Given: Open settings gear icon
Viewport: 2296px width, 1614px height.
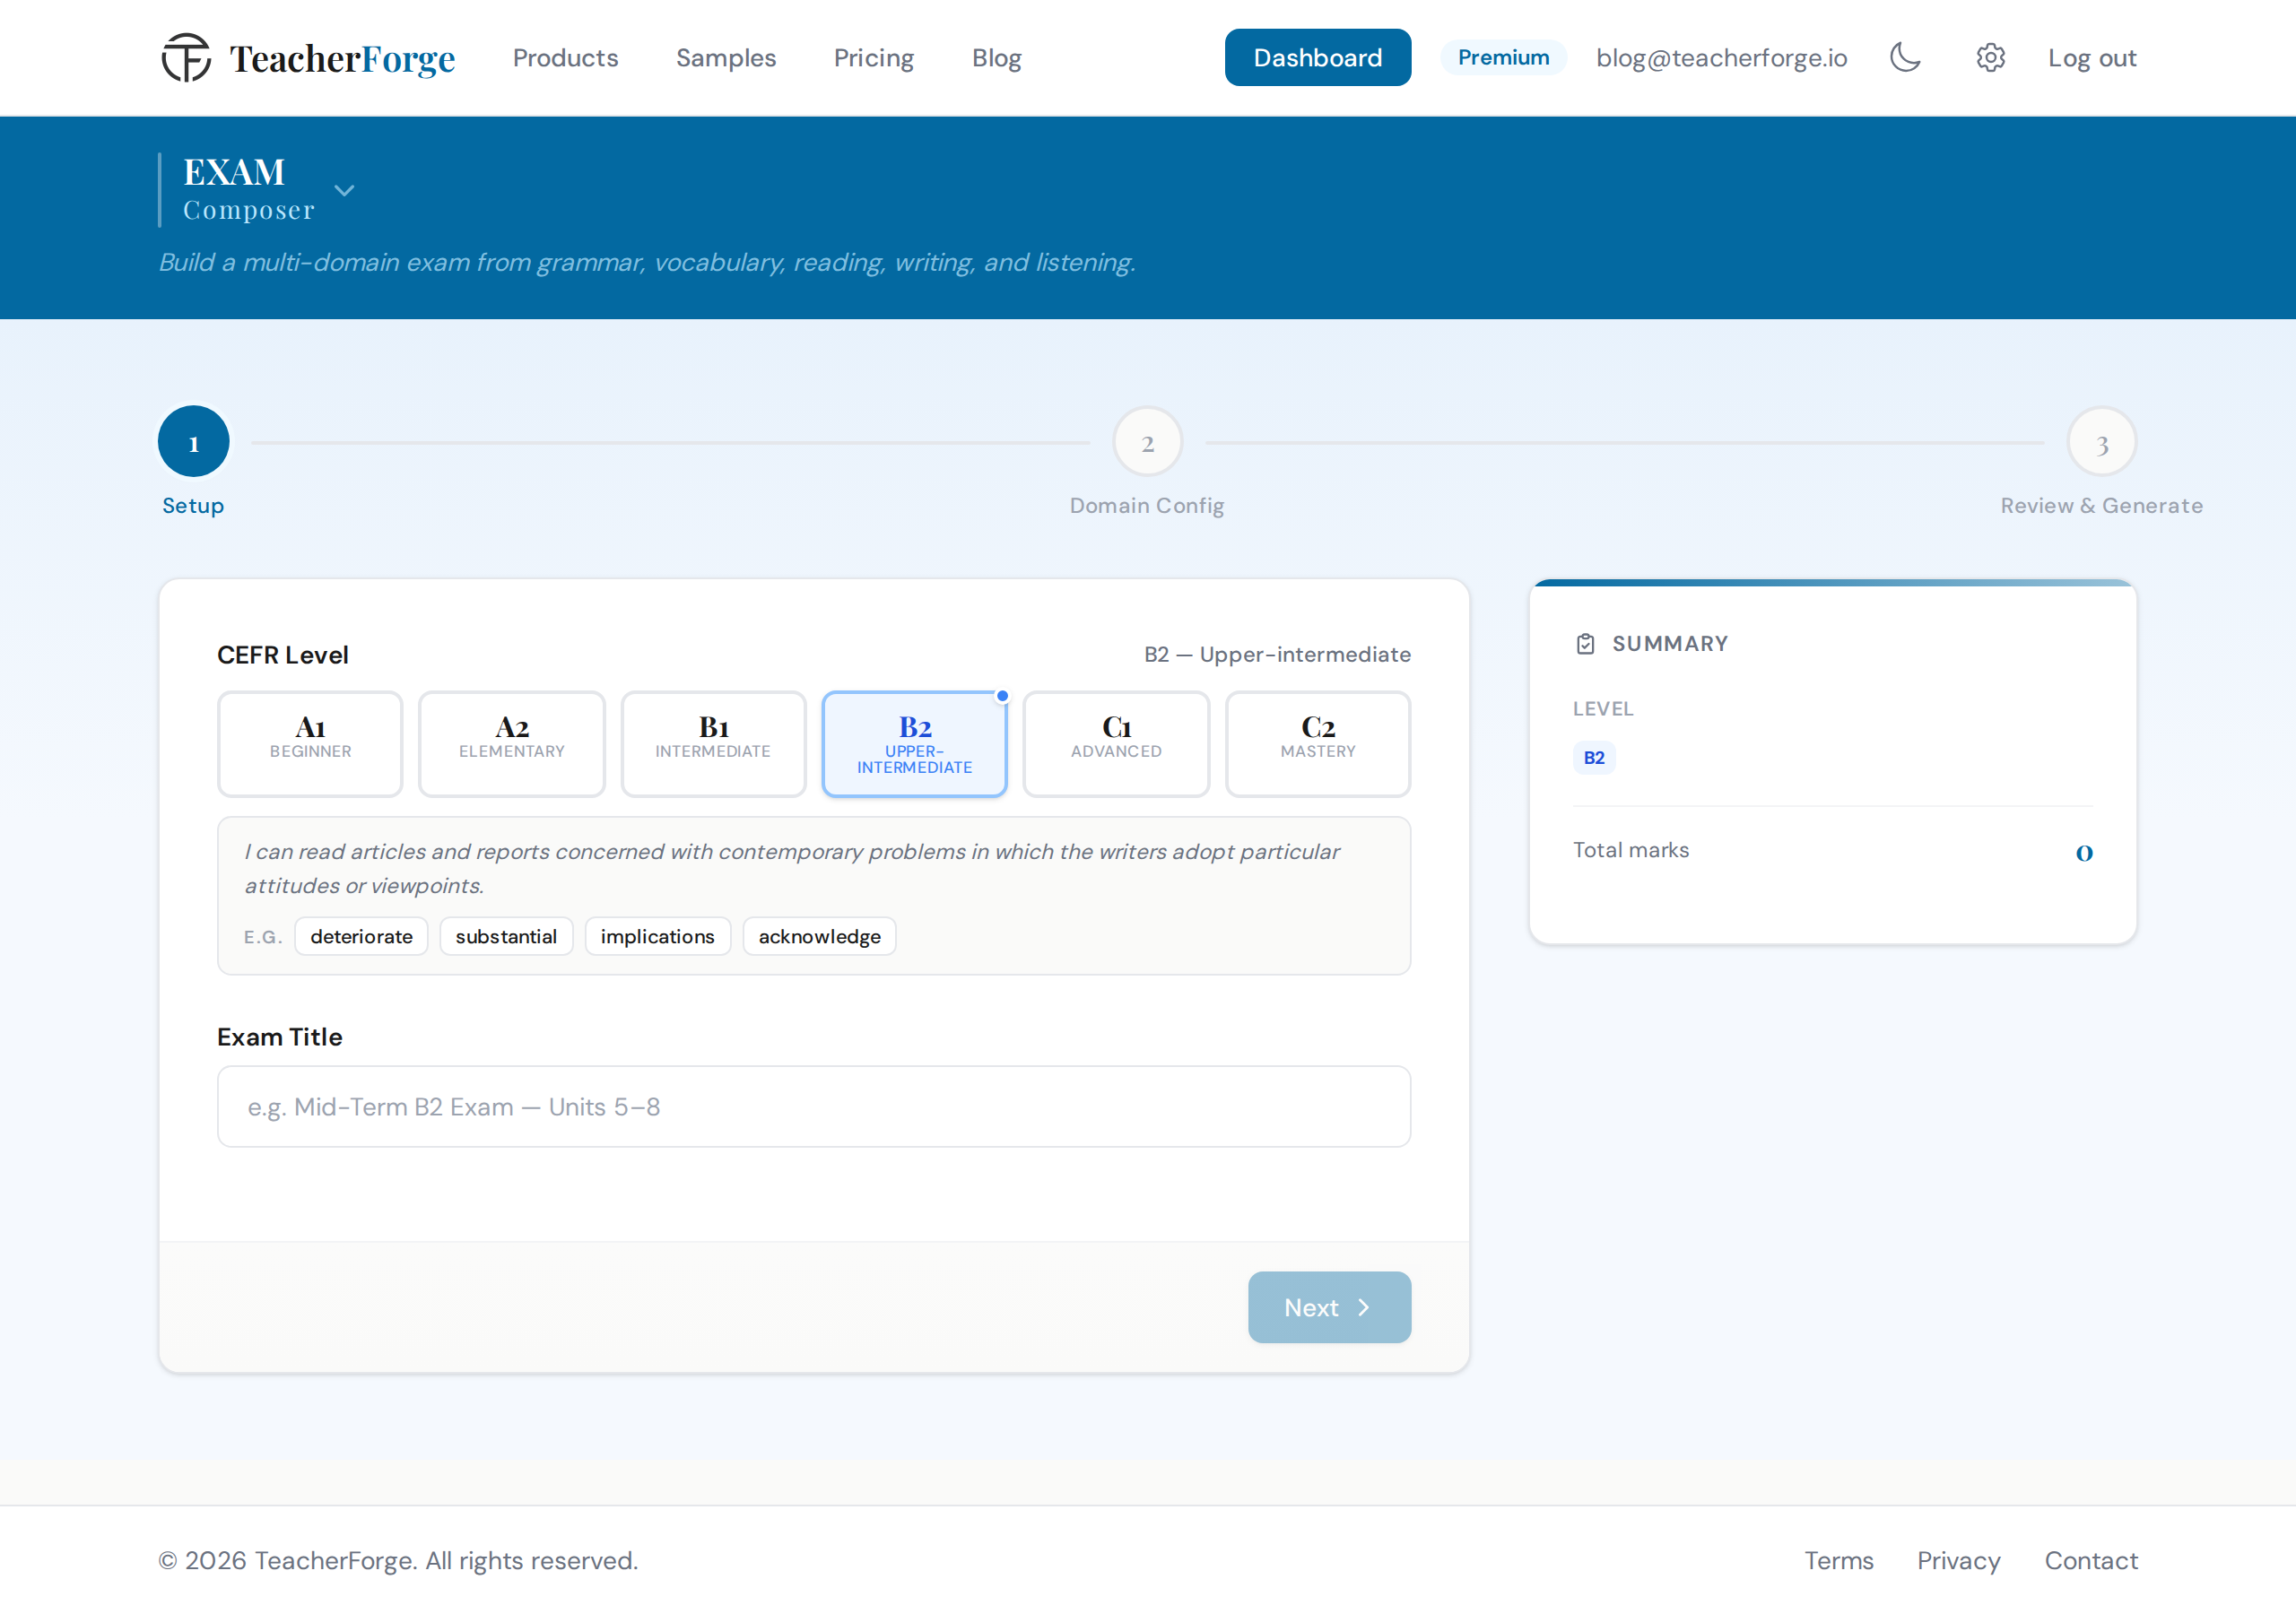Looking at the screenshot, I should point(1990,58).
